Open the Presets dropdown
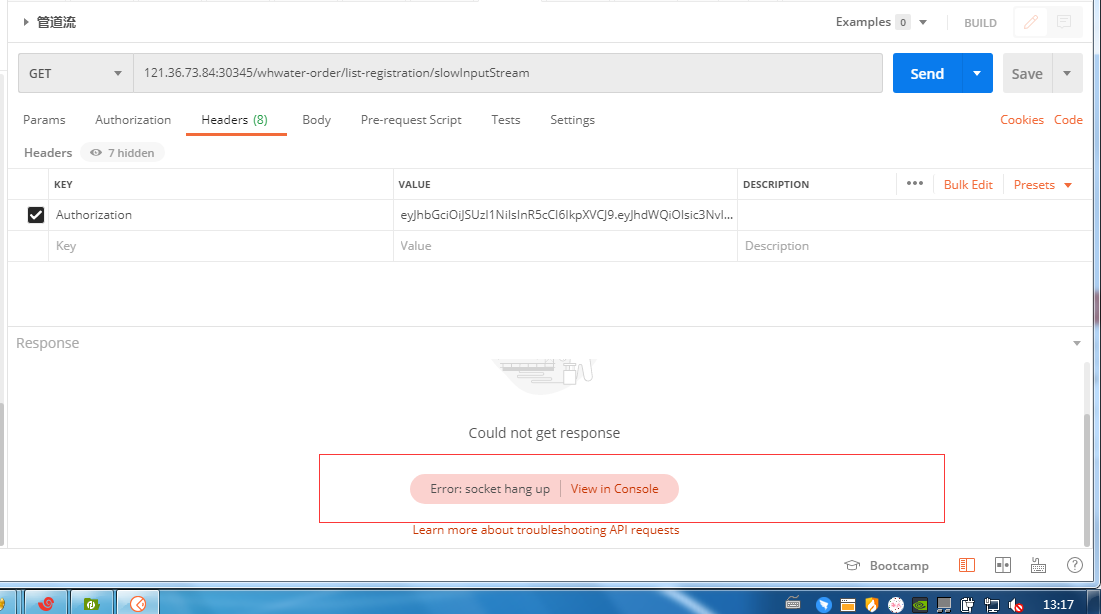The height and width of the screenshot is (614, 1101). [1042, 184]
